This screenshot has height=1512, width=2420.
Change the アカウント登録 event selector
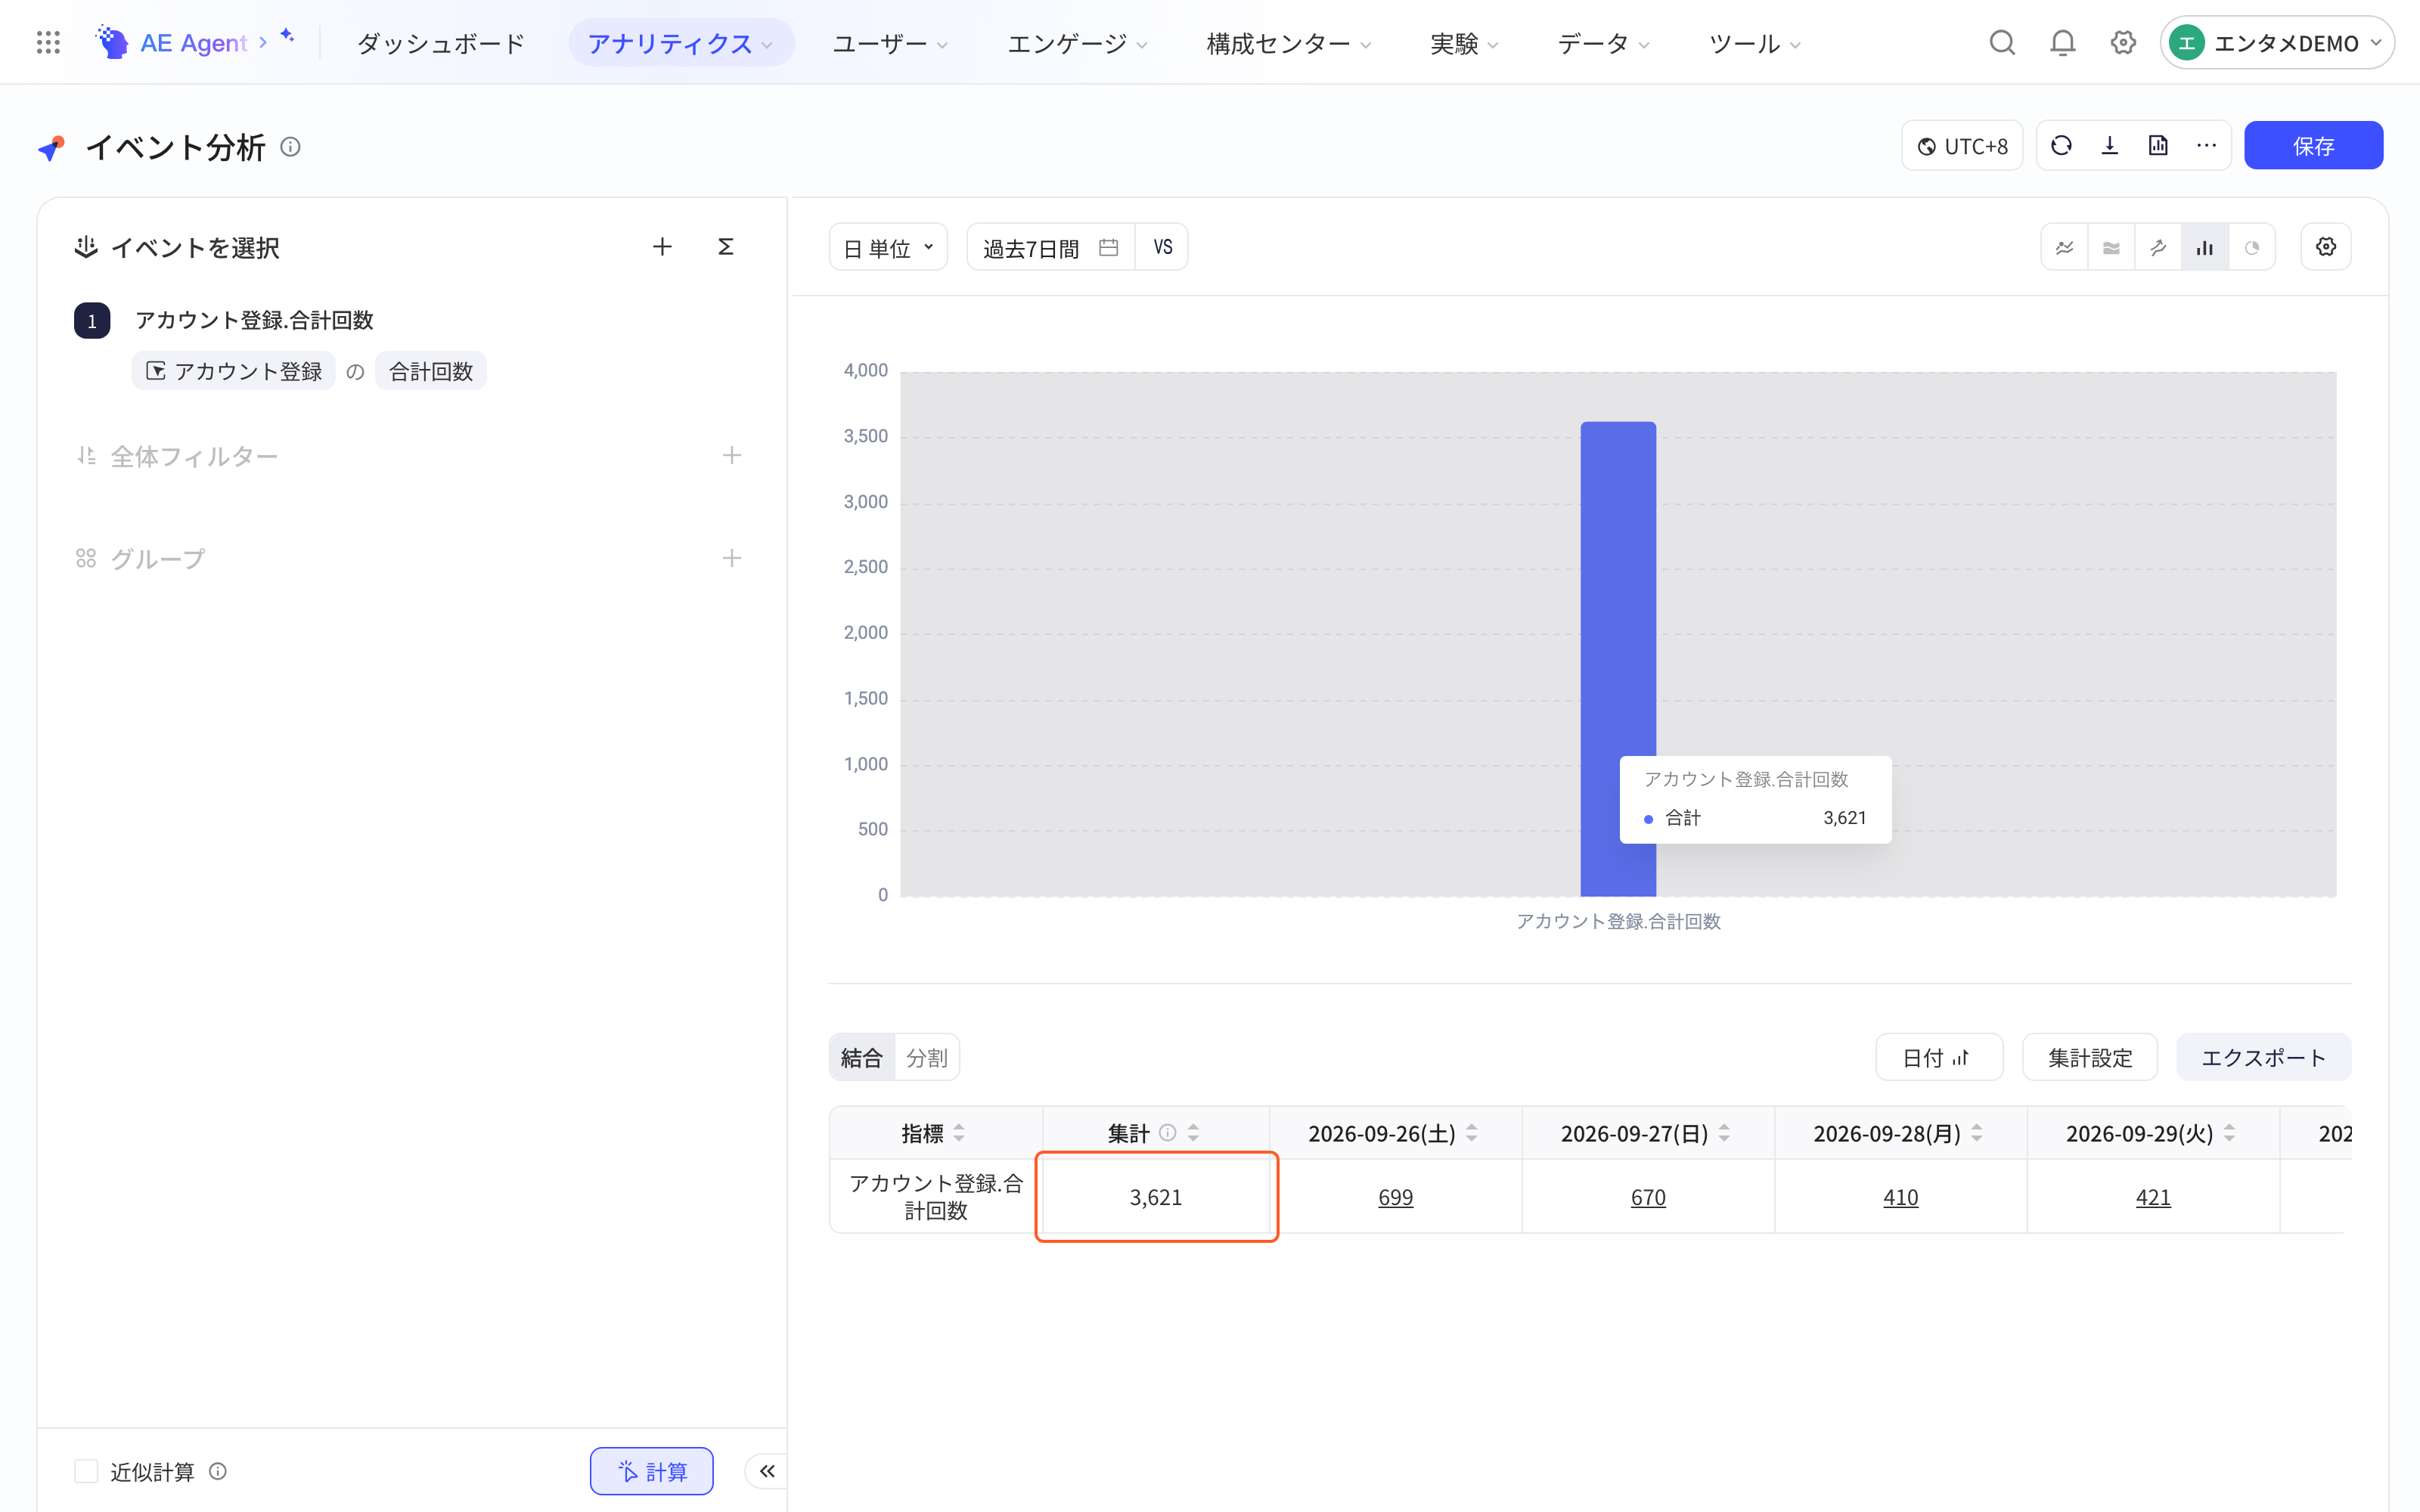click(234, 371)
